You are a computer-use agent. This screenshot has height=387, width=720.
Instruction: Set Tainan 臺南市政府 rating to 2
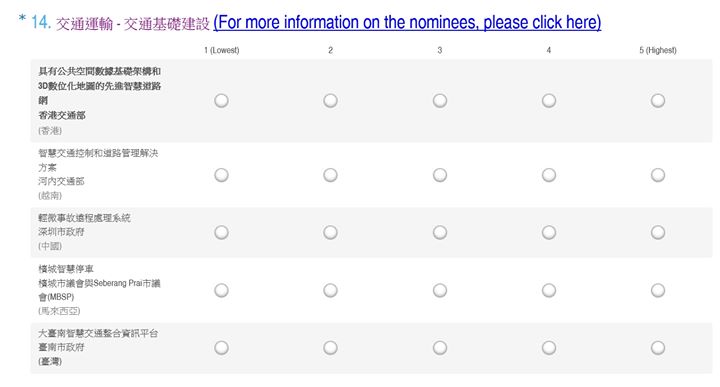pos(330,348)
